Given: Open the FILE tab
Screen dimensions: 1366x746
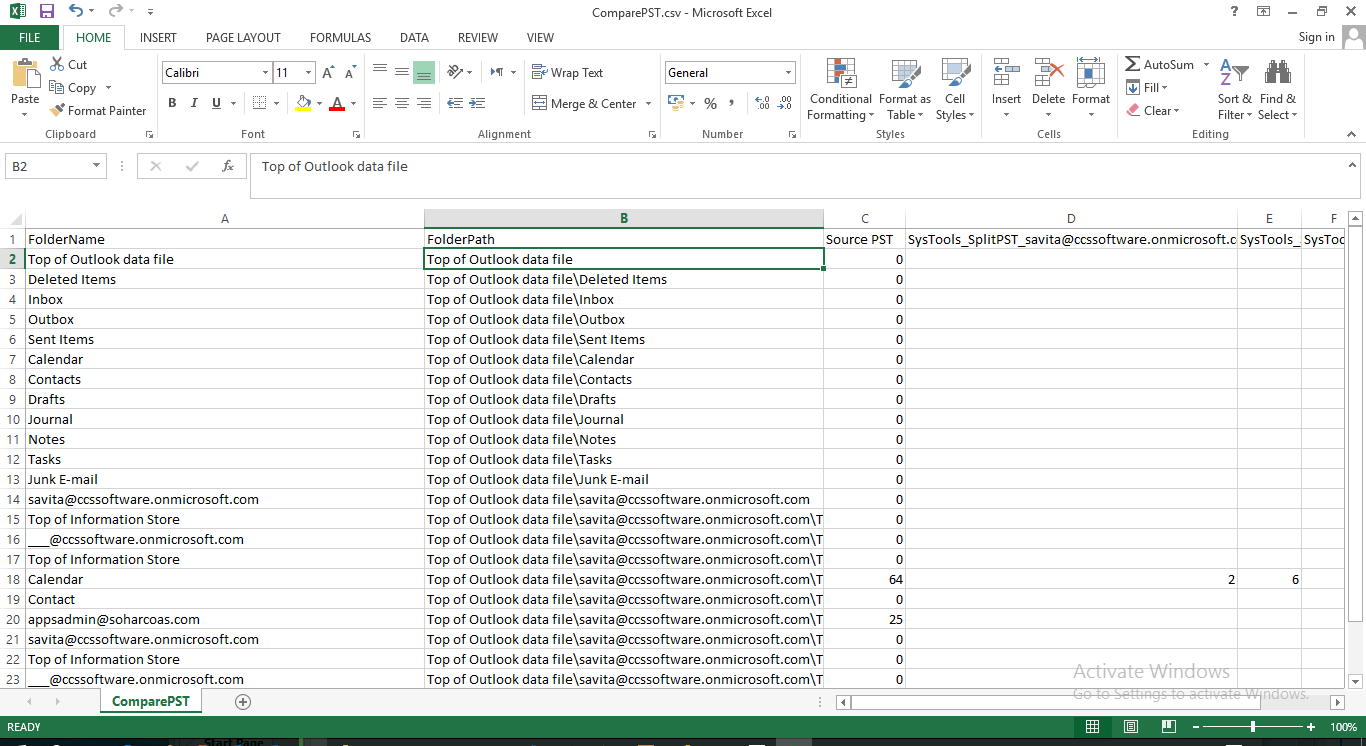Looking at the screenshot, I should [x=30, y=37].
